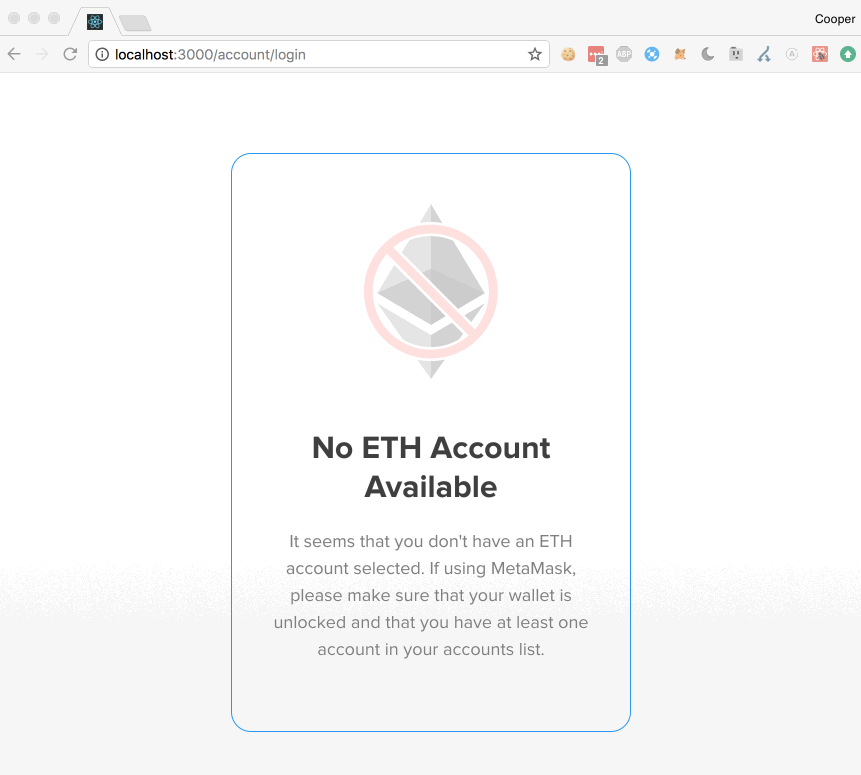Image resolution: width=861 pixels, height=775 pixels.
Task: Go back to the previous page
Action: (14, 54)
